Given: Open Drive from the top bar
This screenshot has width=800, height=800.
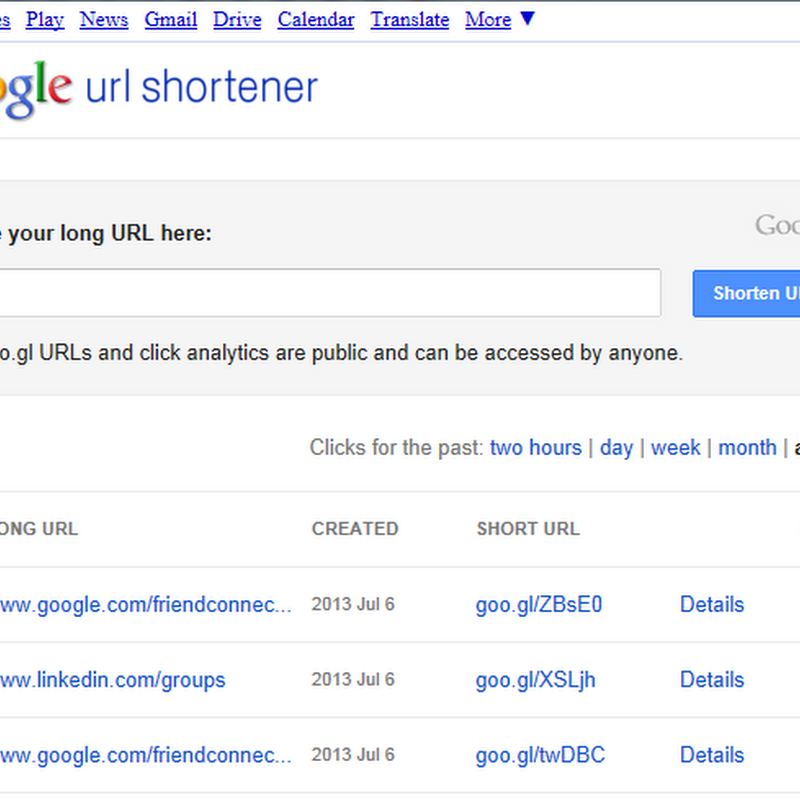Looking at the screenshot, I should point(237,19).
